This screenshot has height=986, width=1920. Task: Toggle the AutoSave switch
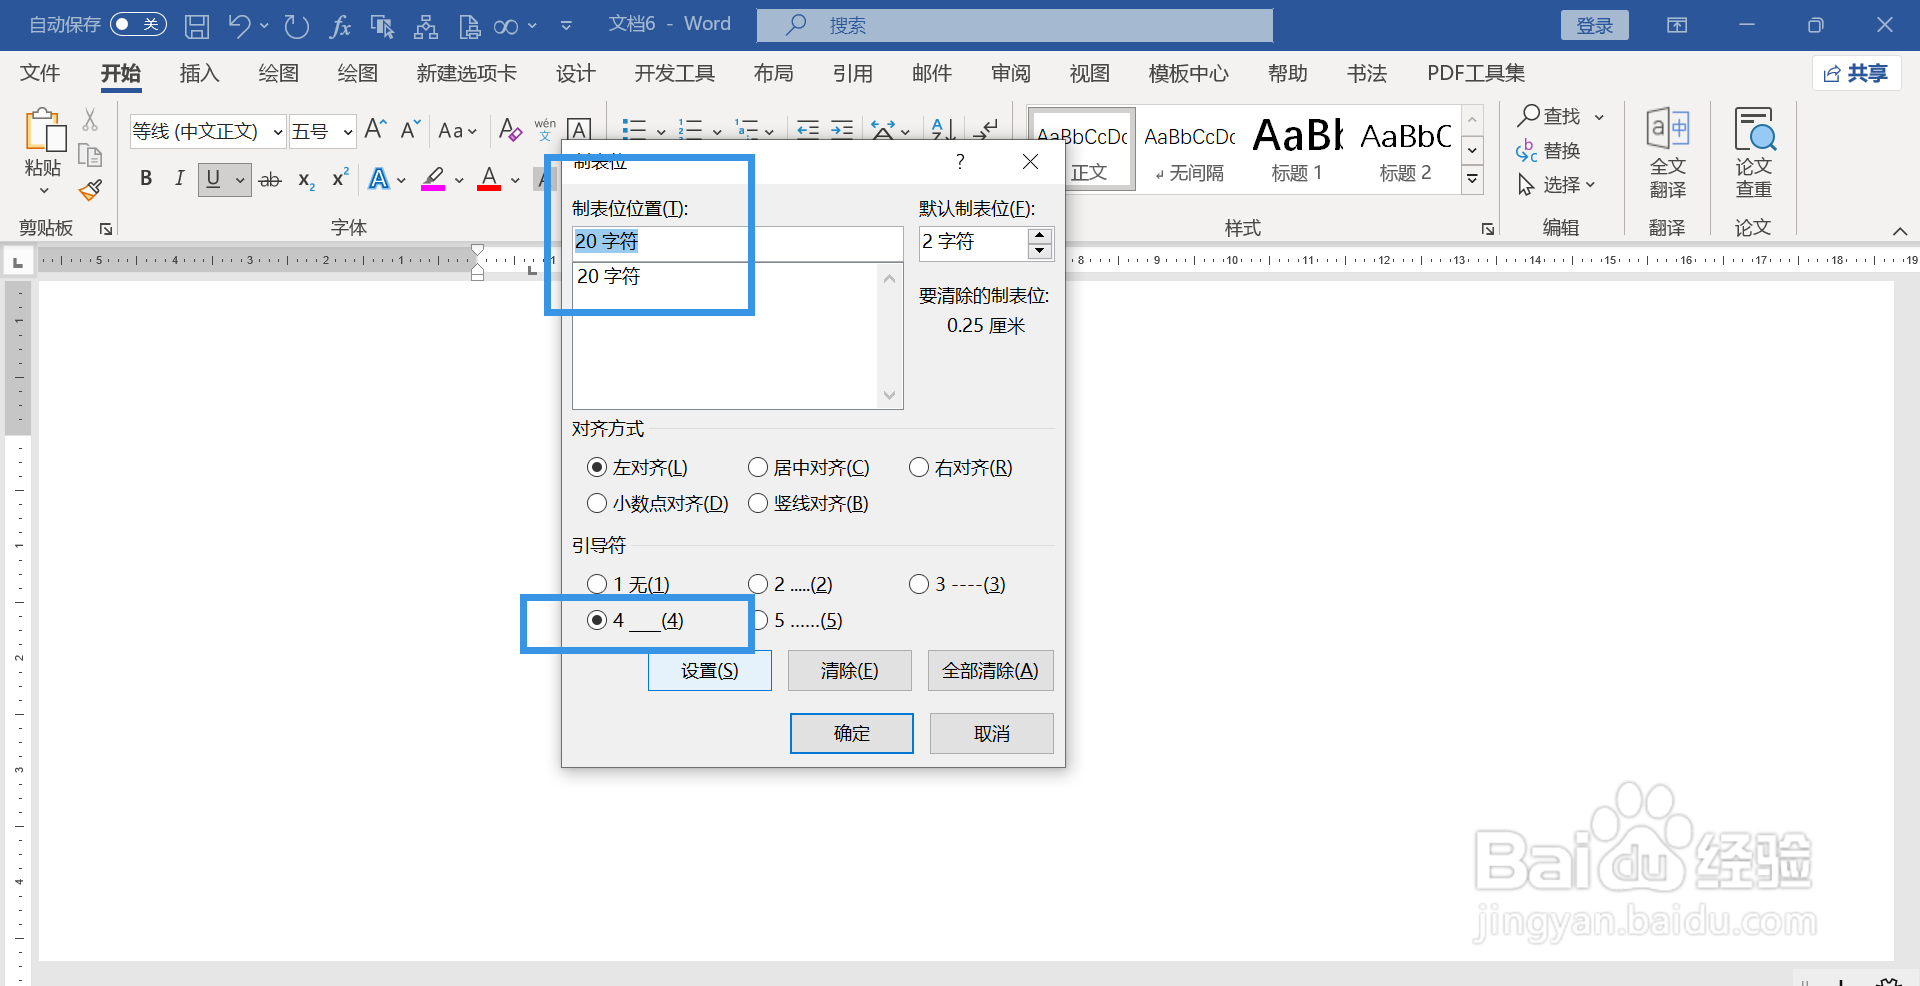[138, 24]
